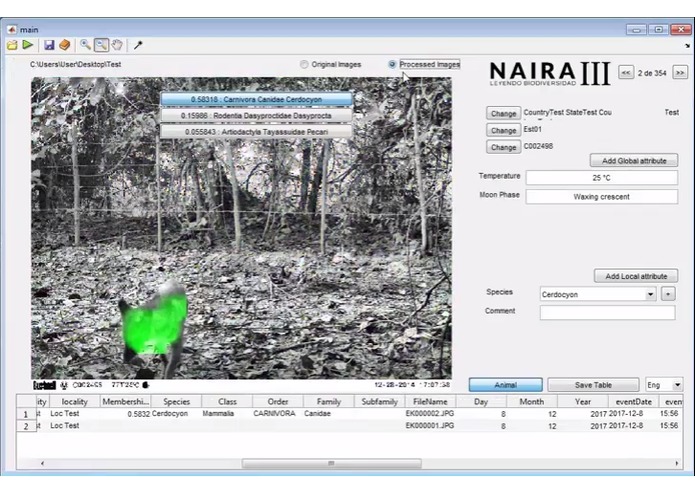Screen dimensions: 695x494
Task: Click the MATLAB icon in title bar
Action: 12,29
